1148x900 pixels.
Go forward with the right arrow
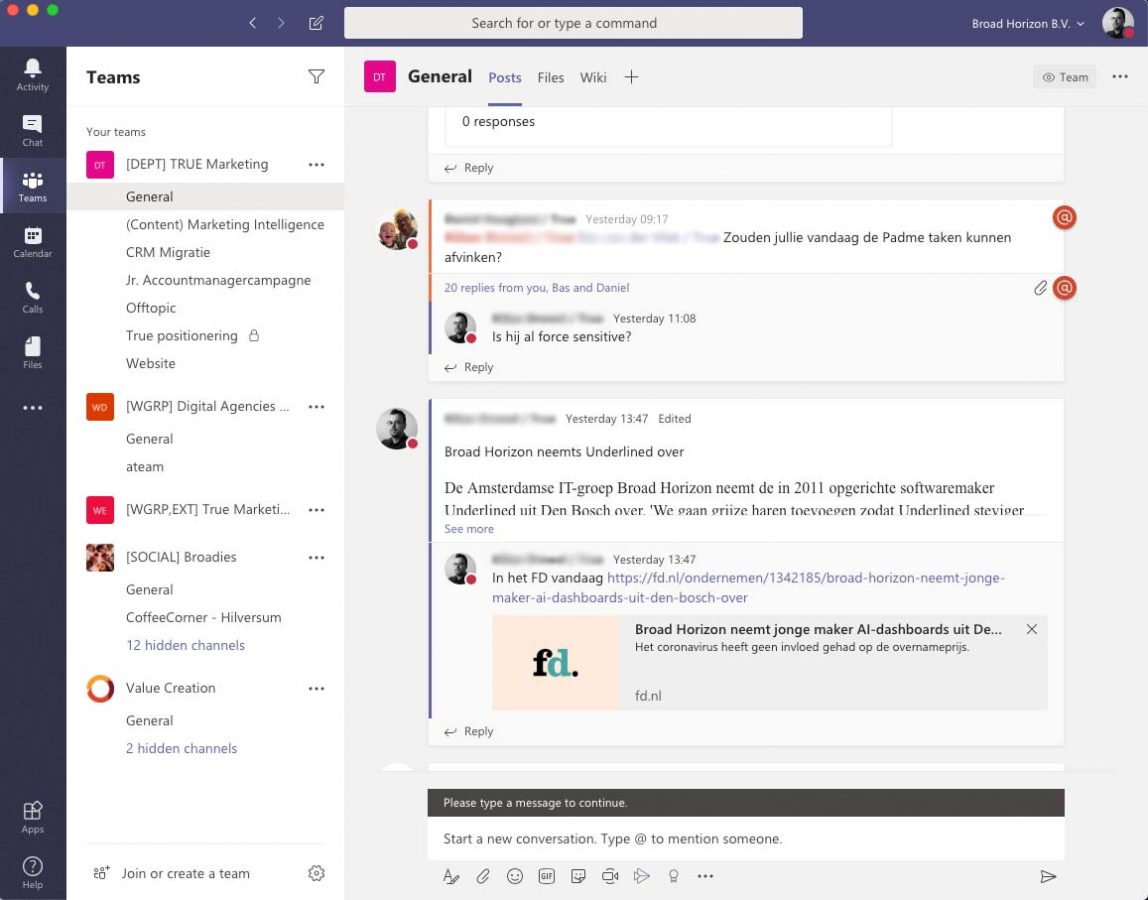pyautogui.click(x=281, y=23)
